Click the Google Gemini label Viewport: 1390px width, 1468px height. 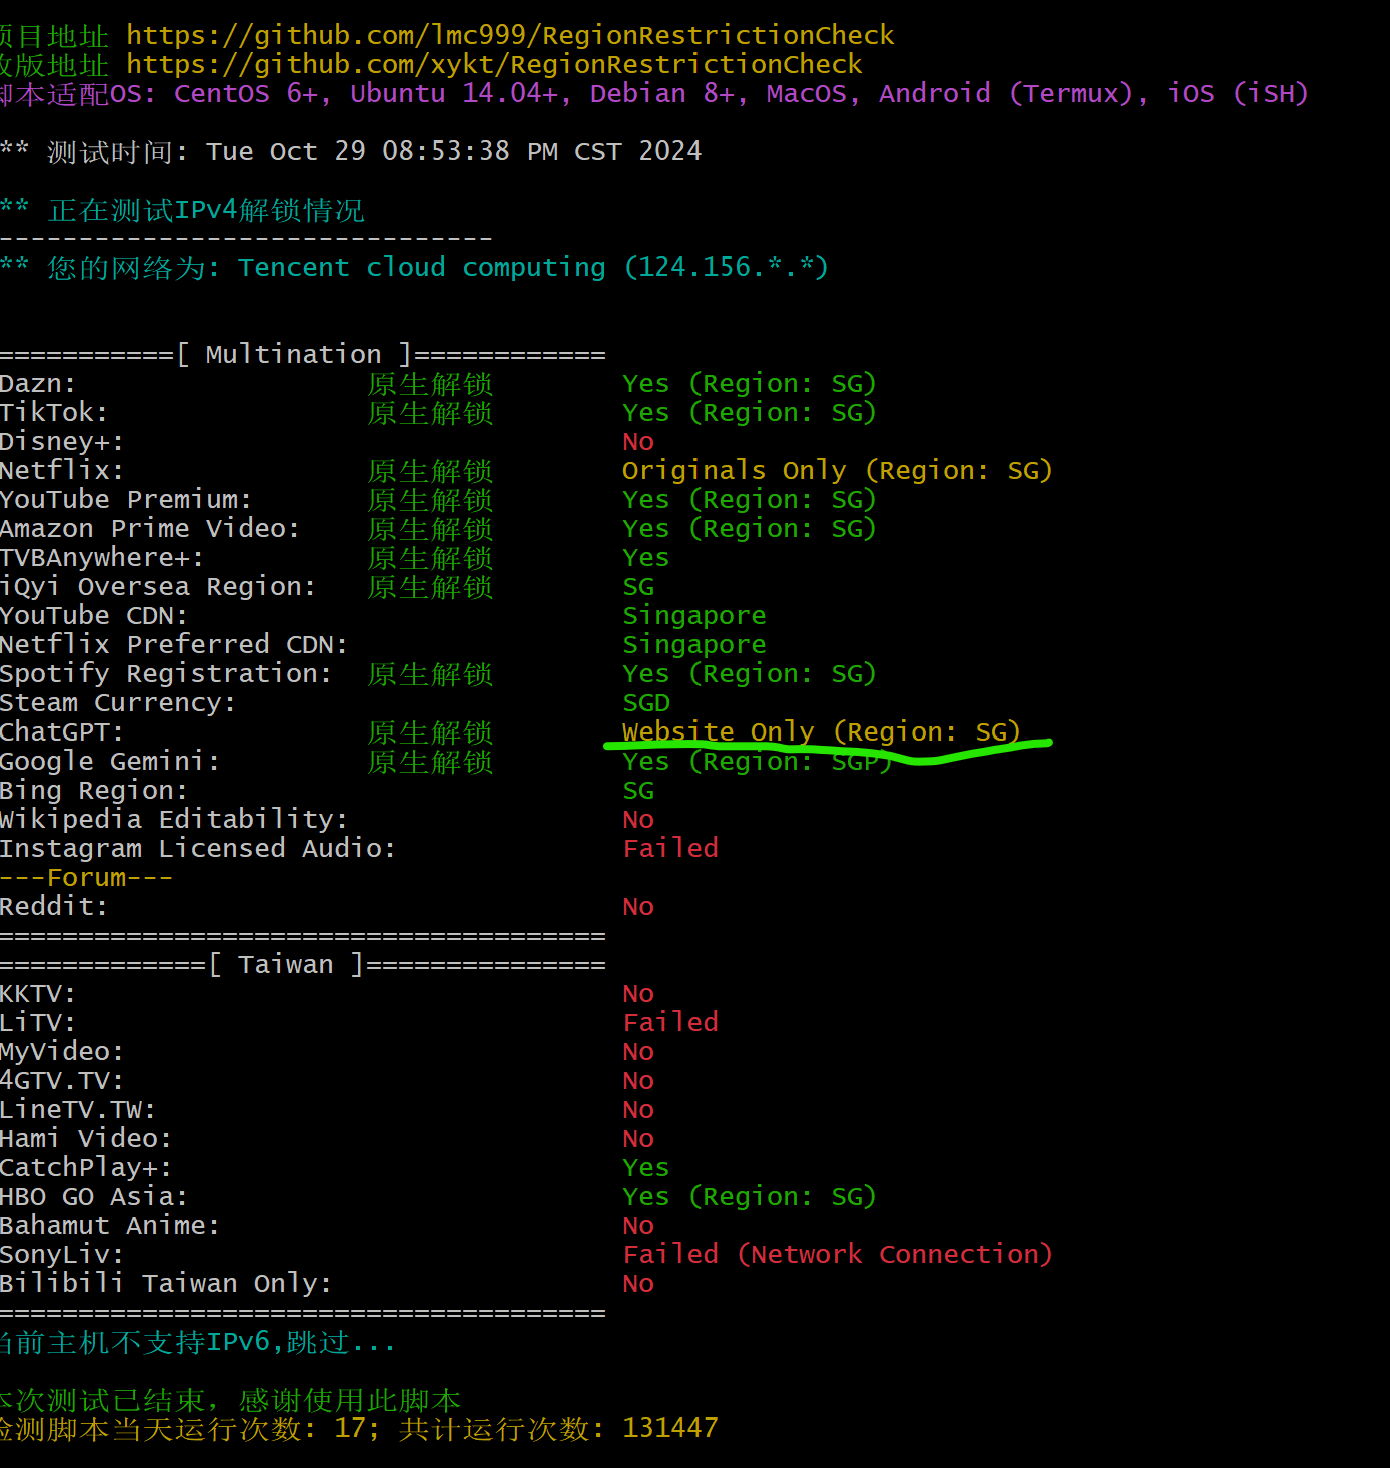(110, 761)
